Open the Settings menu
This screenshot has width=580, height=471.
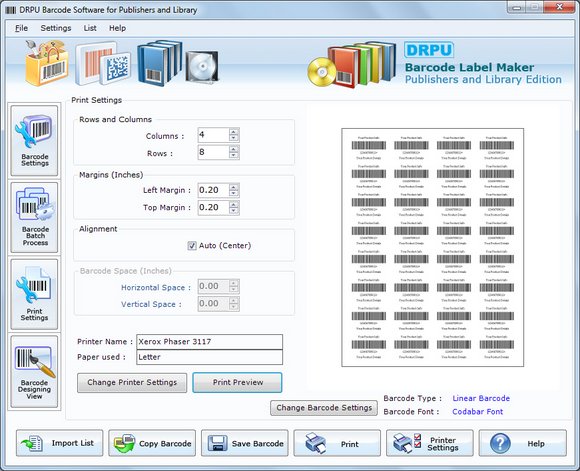56,28
